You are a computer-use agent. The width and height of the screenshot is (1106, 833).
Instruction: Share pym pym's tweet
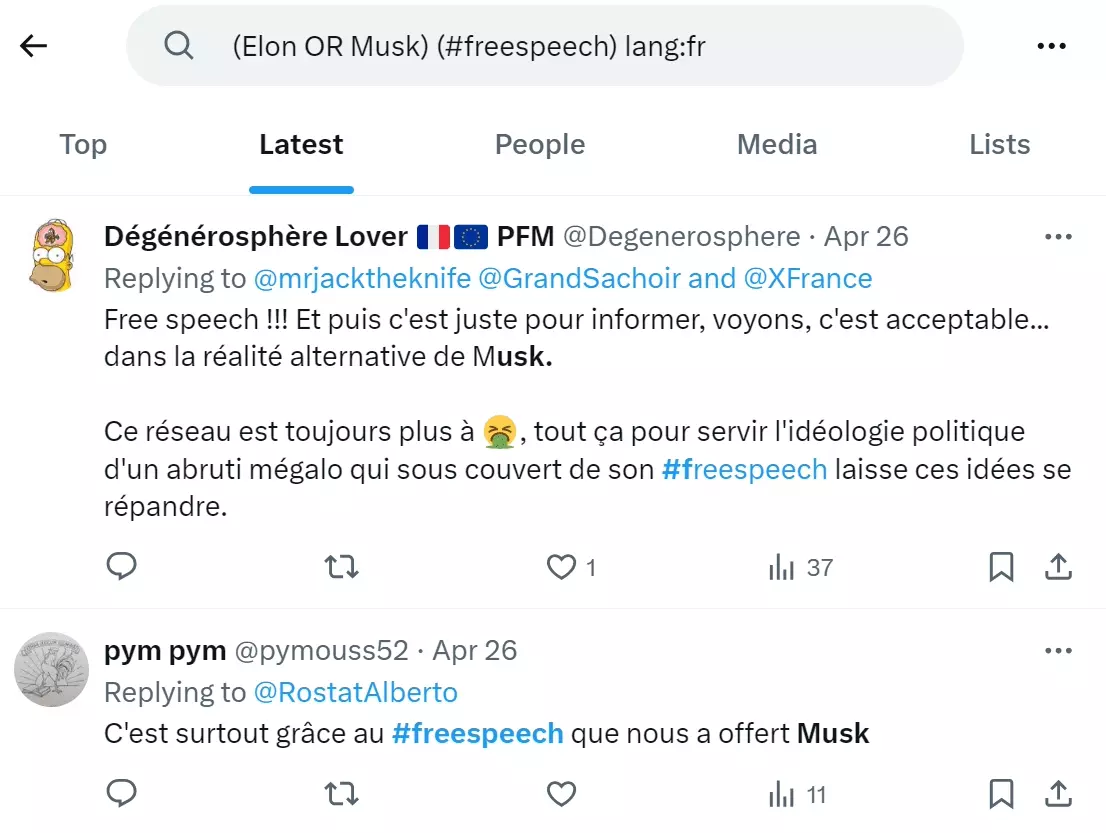(x=1058, y=793)
